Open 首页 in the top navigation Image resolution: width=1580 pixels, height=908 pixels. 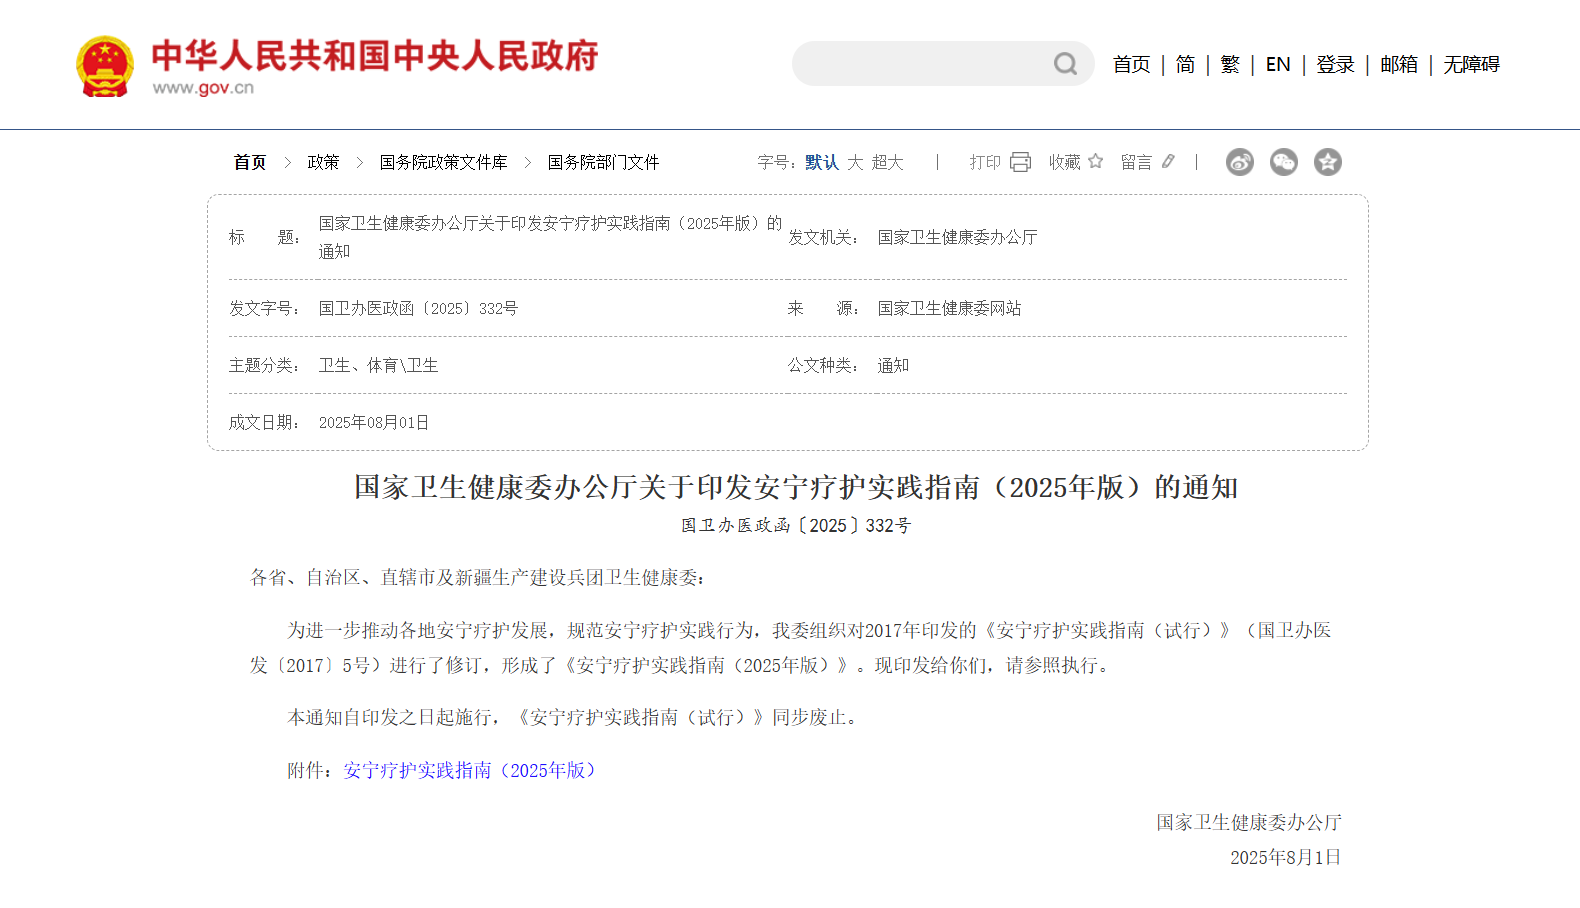pos(1132,64)
